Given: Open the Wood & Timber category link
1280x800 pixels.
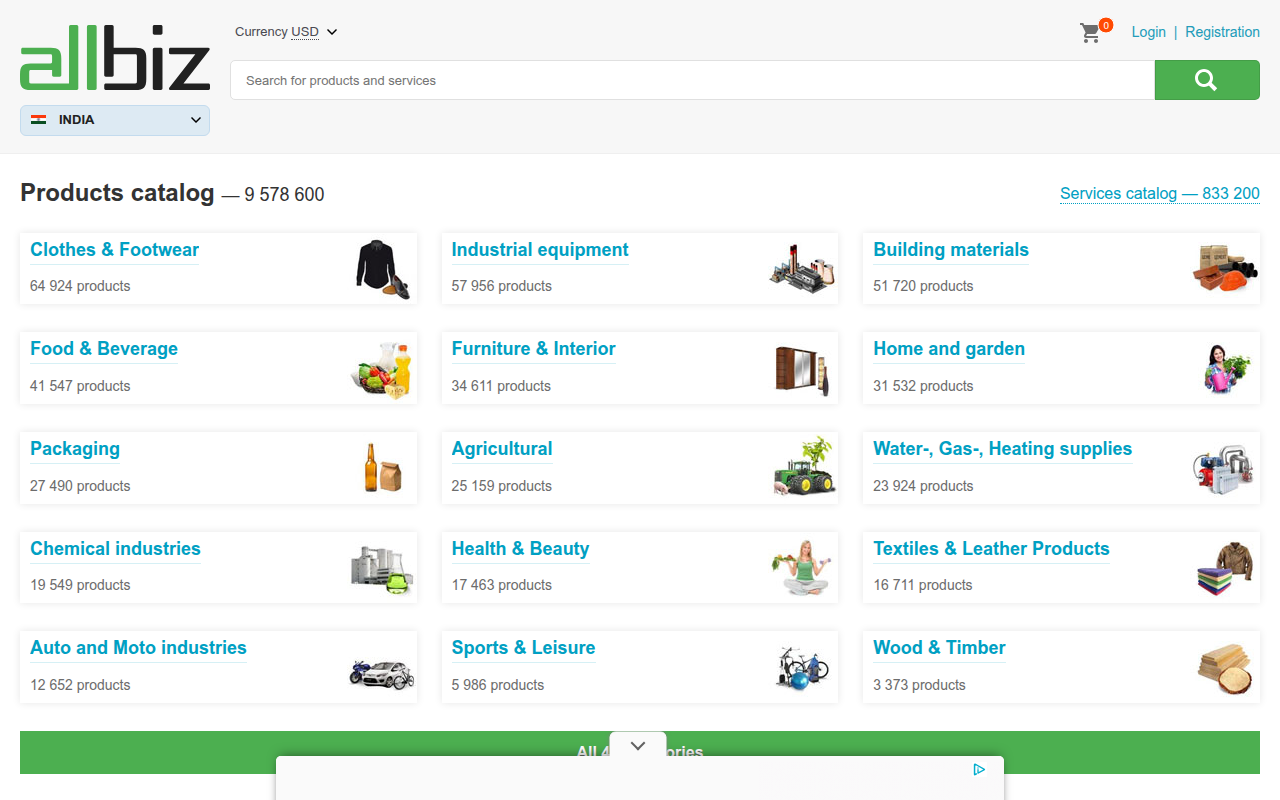Looking at the screenshot, I should 939,648.
